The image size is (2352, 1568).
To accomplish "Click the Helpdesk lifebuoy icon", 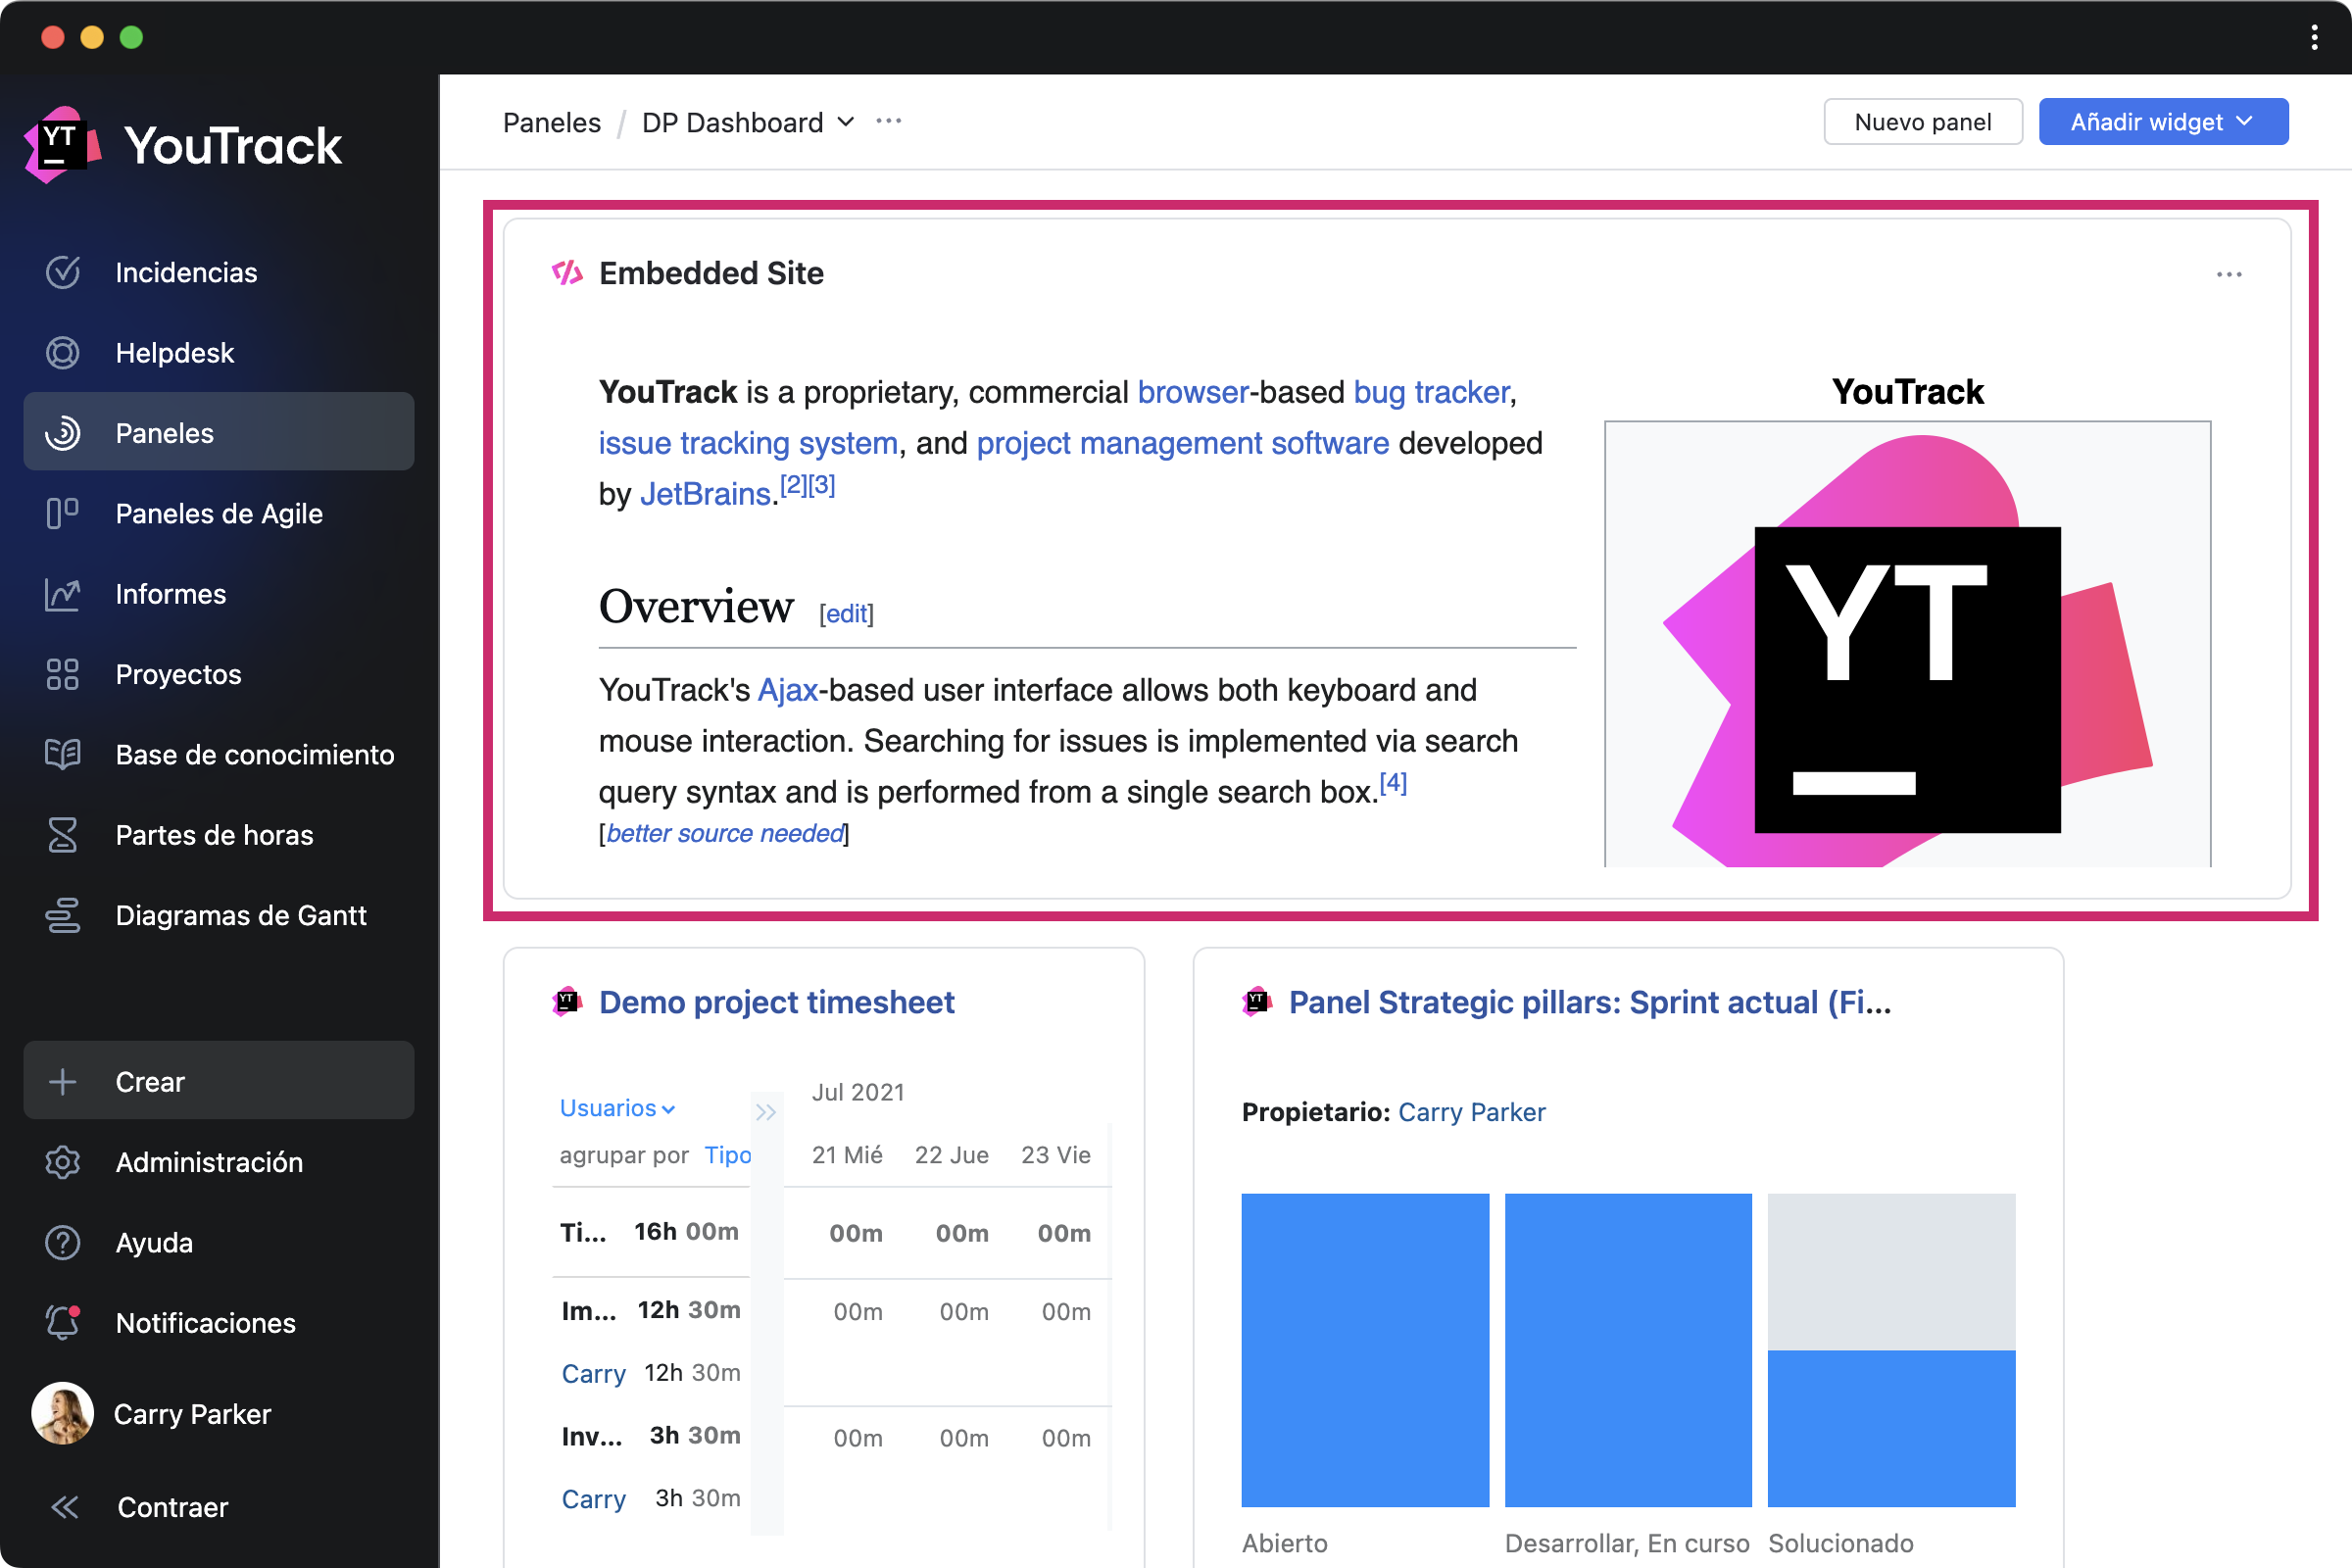I will pos(62,353).
